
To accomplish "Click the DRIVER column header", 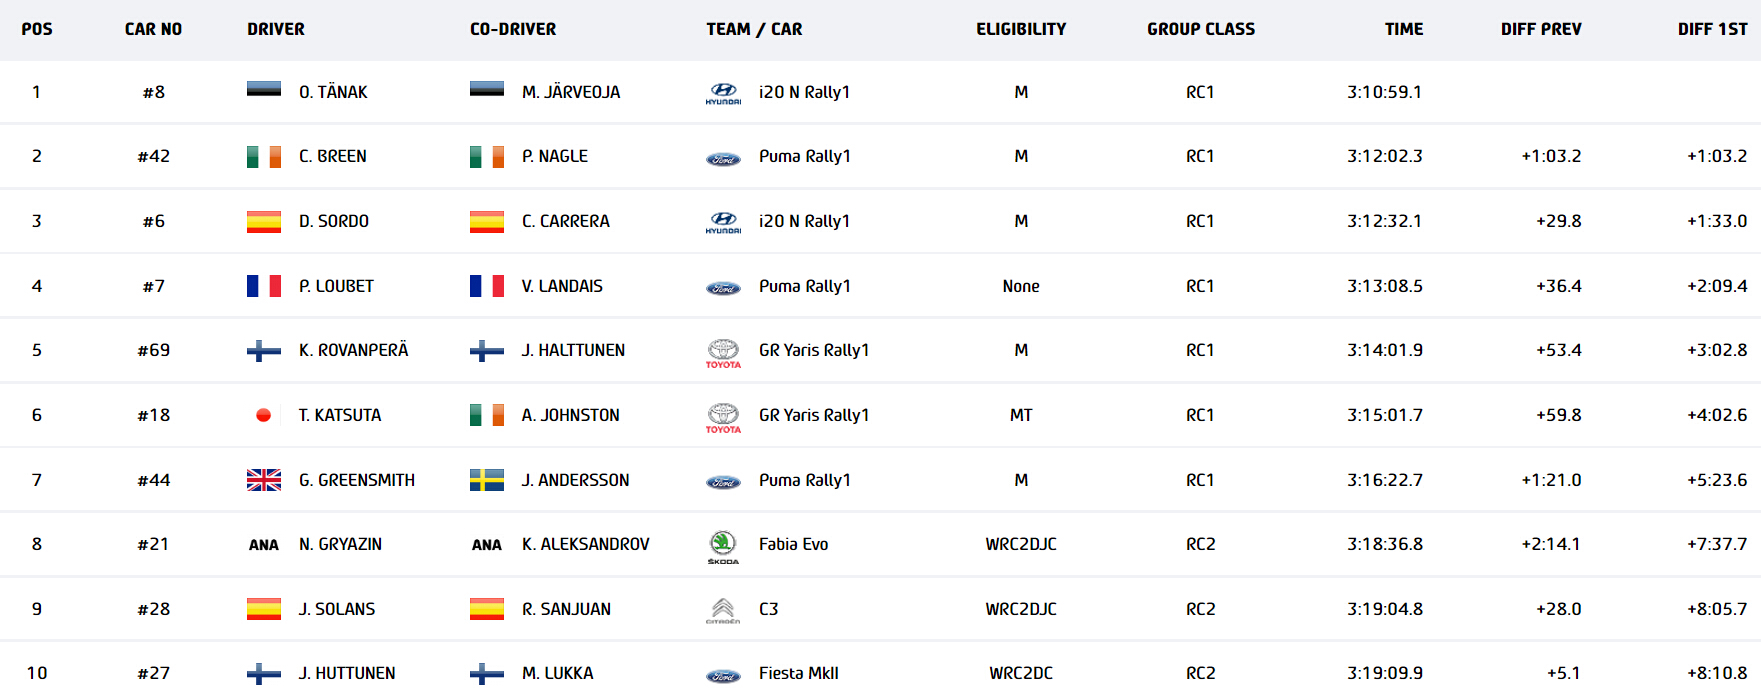I will point(276,29).
